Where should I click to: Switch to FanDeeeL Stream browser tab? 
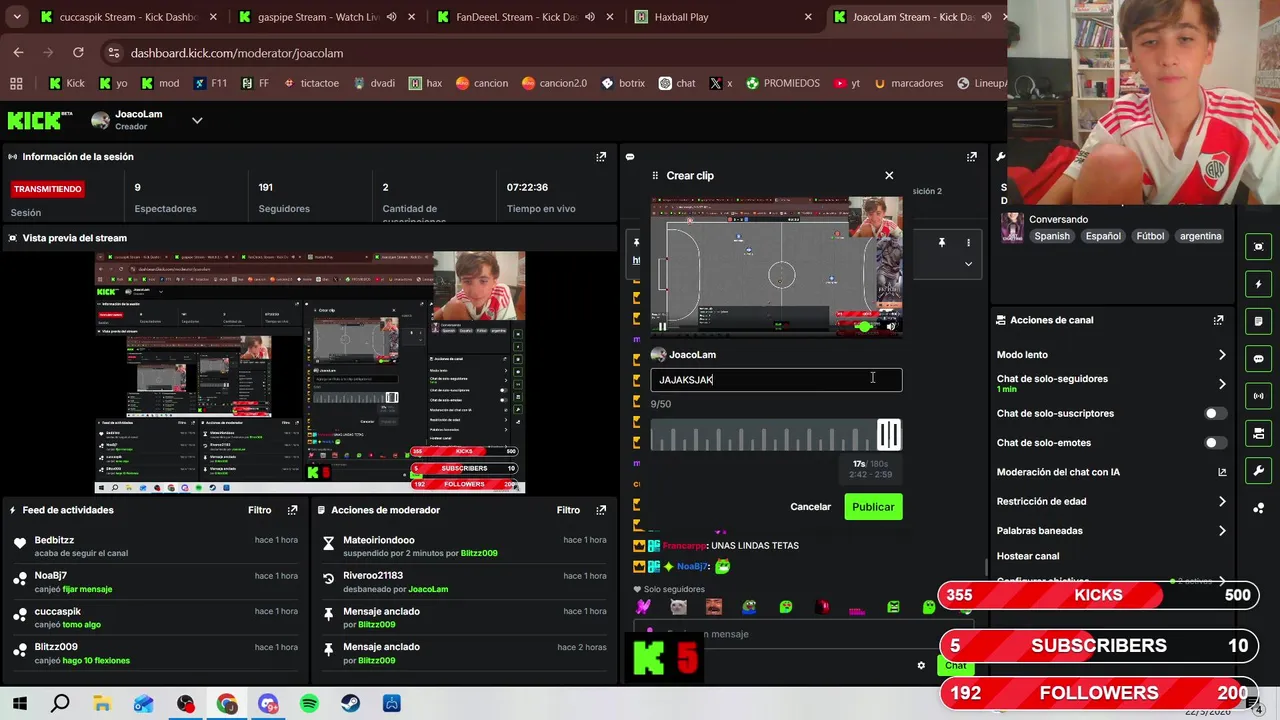click(x=514, y=17)
